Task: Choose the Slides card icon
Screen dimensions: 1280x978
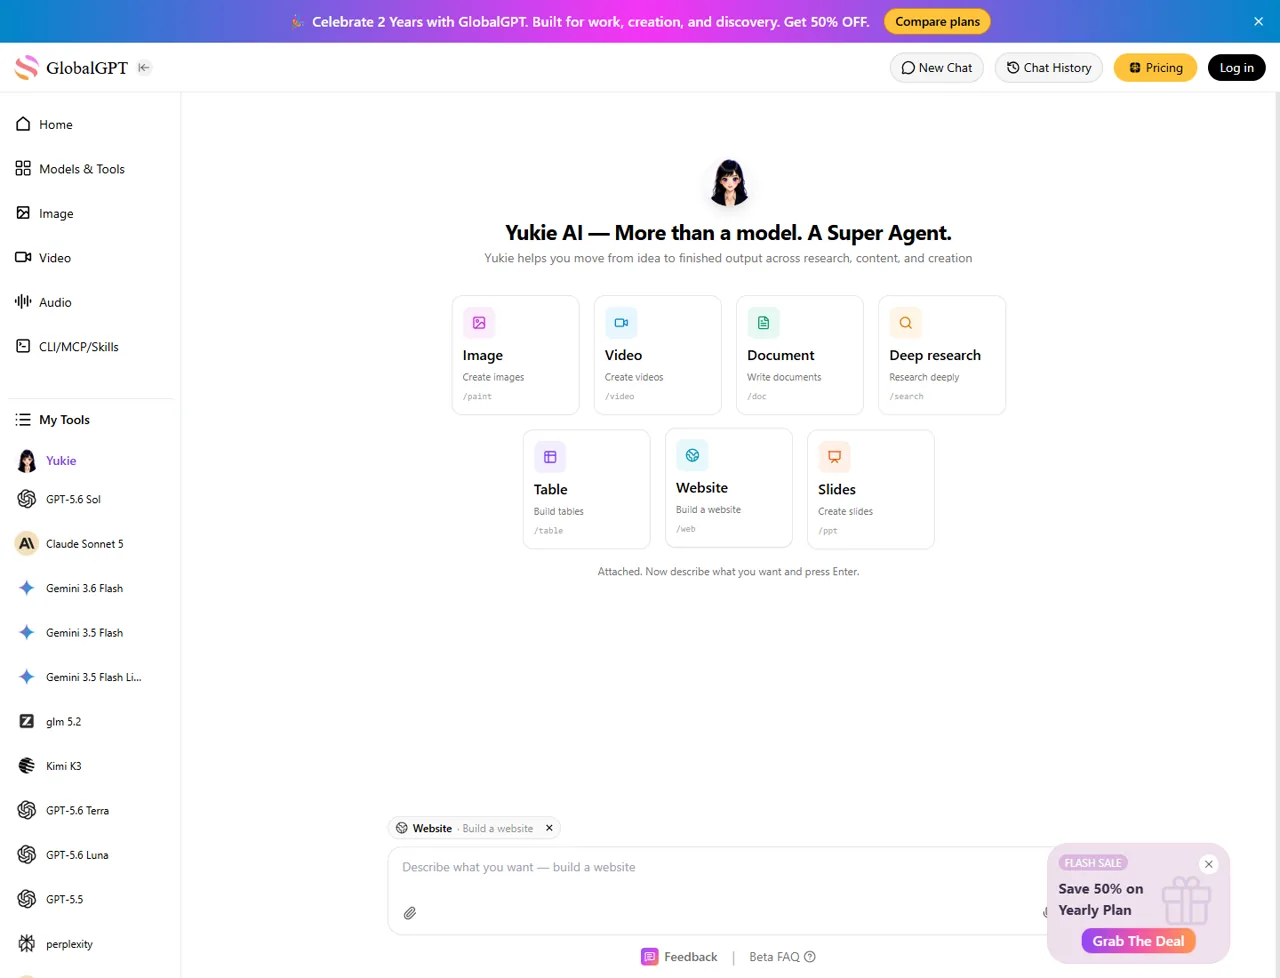Action: click(x=834, y=457)
